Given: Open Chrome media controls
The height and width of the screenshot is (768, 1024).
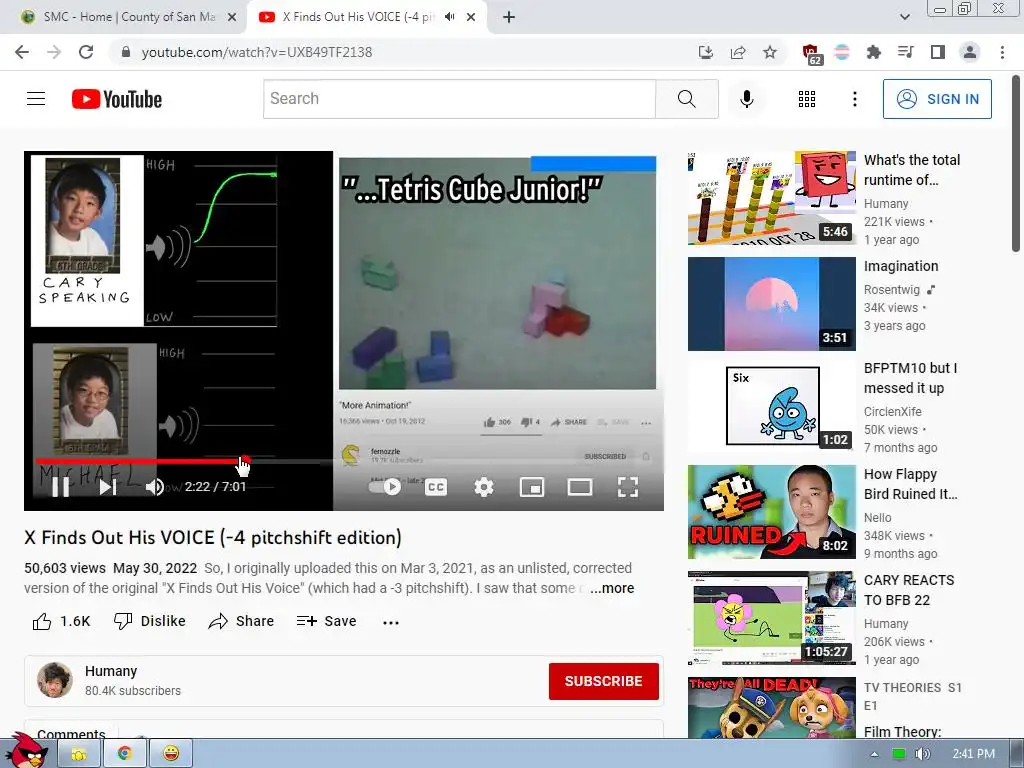Looking at the screenshot, I should click(905, 52).
